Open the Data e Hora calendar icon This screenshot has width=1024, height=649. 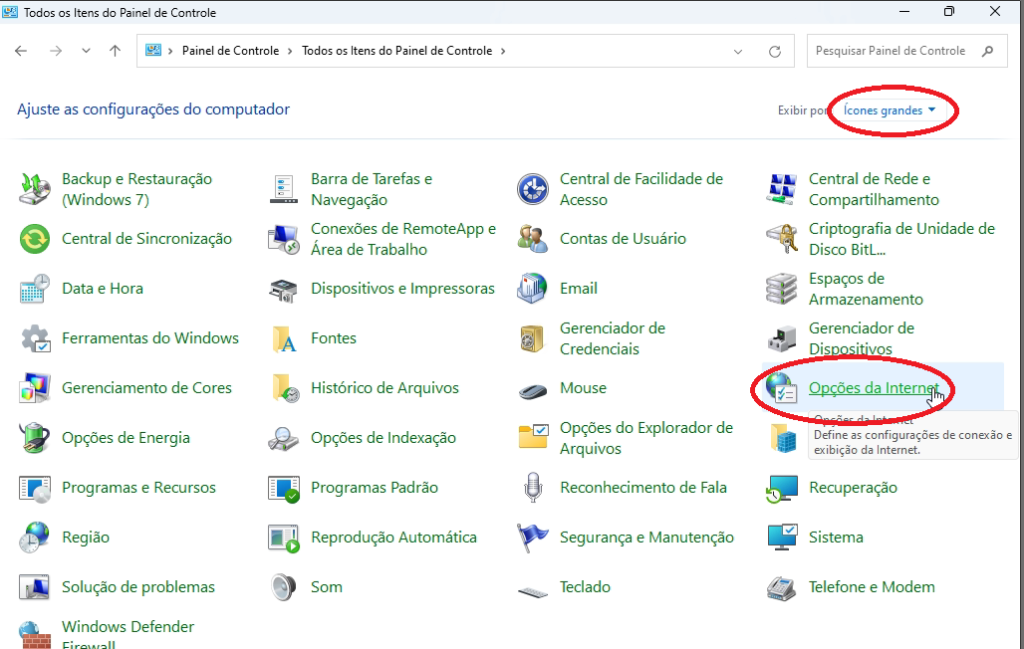tap(35, 289)
